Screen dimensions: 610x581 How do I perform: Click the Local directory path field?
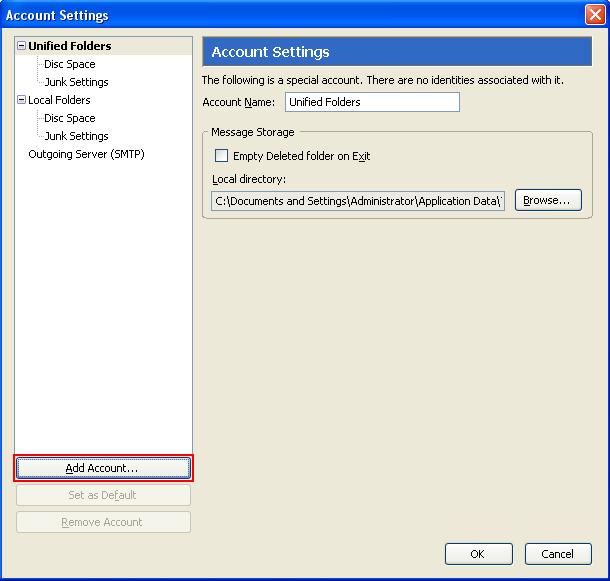click(358, 201)
